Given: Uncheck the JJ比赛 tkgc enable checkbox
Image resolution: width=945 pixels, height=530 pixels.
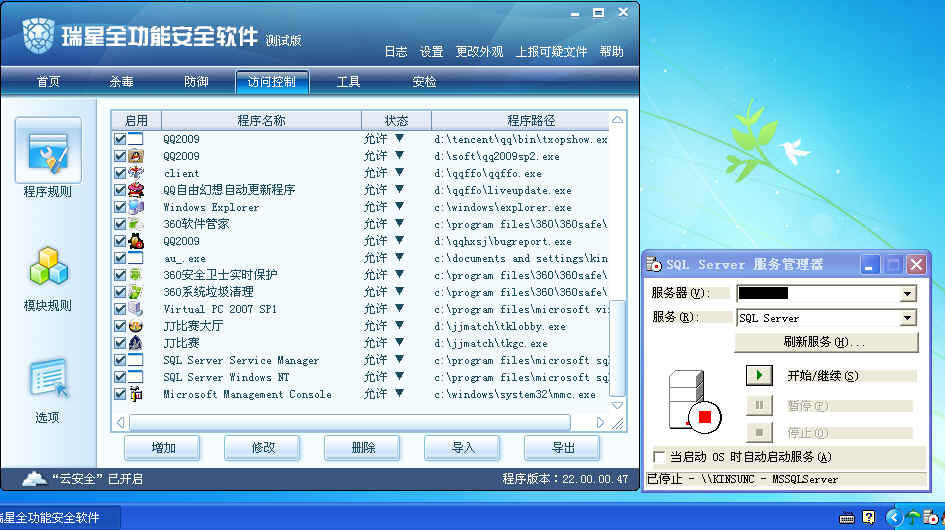Looking at the screenshot, I should [x=120, y=343].
